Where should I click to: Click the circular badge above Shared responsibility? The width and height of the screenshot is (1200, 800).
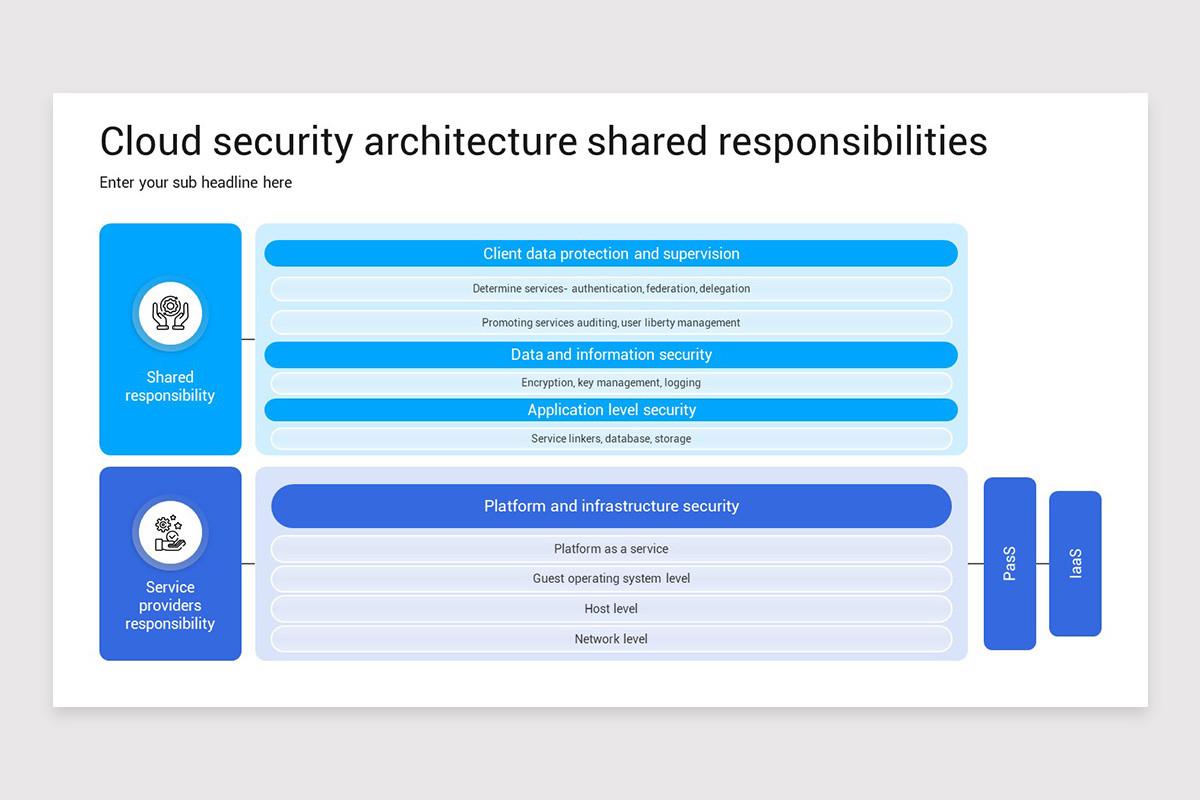click(x=170, y=313)
